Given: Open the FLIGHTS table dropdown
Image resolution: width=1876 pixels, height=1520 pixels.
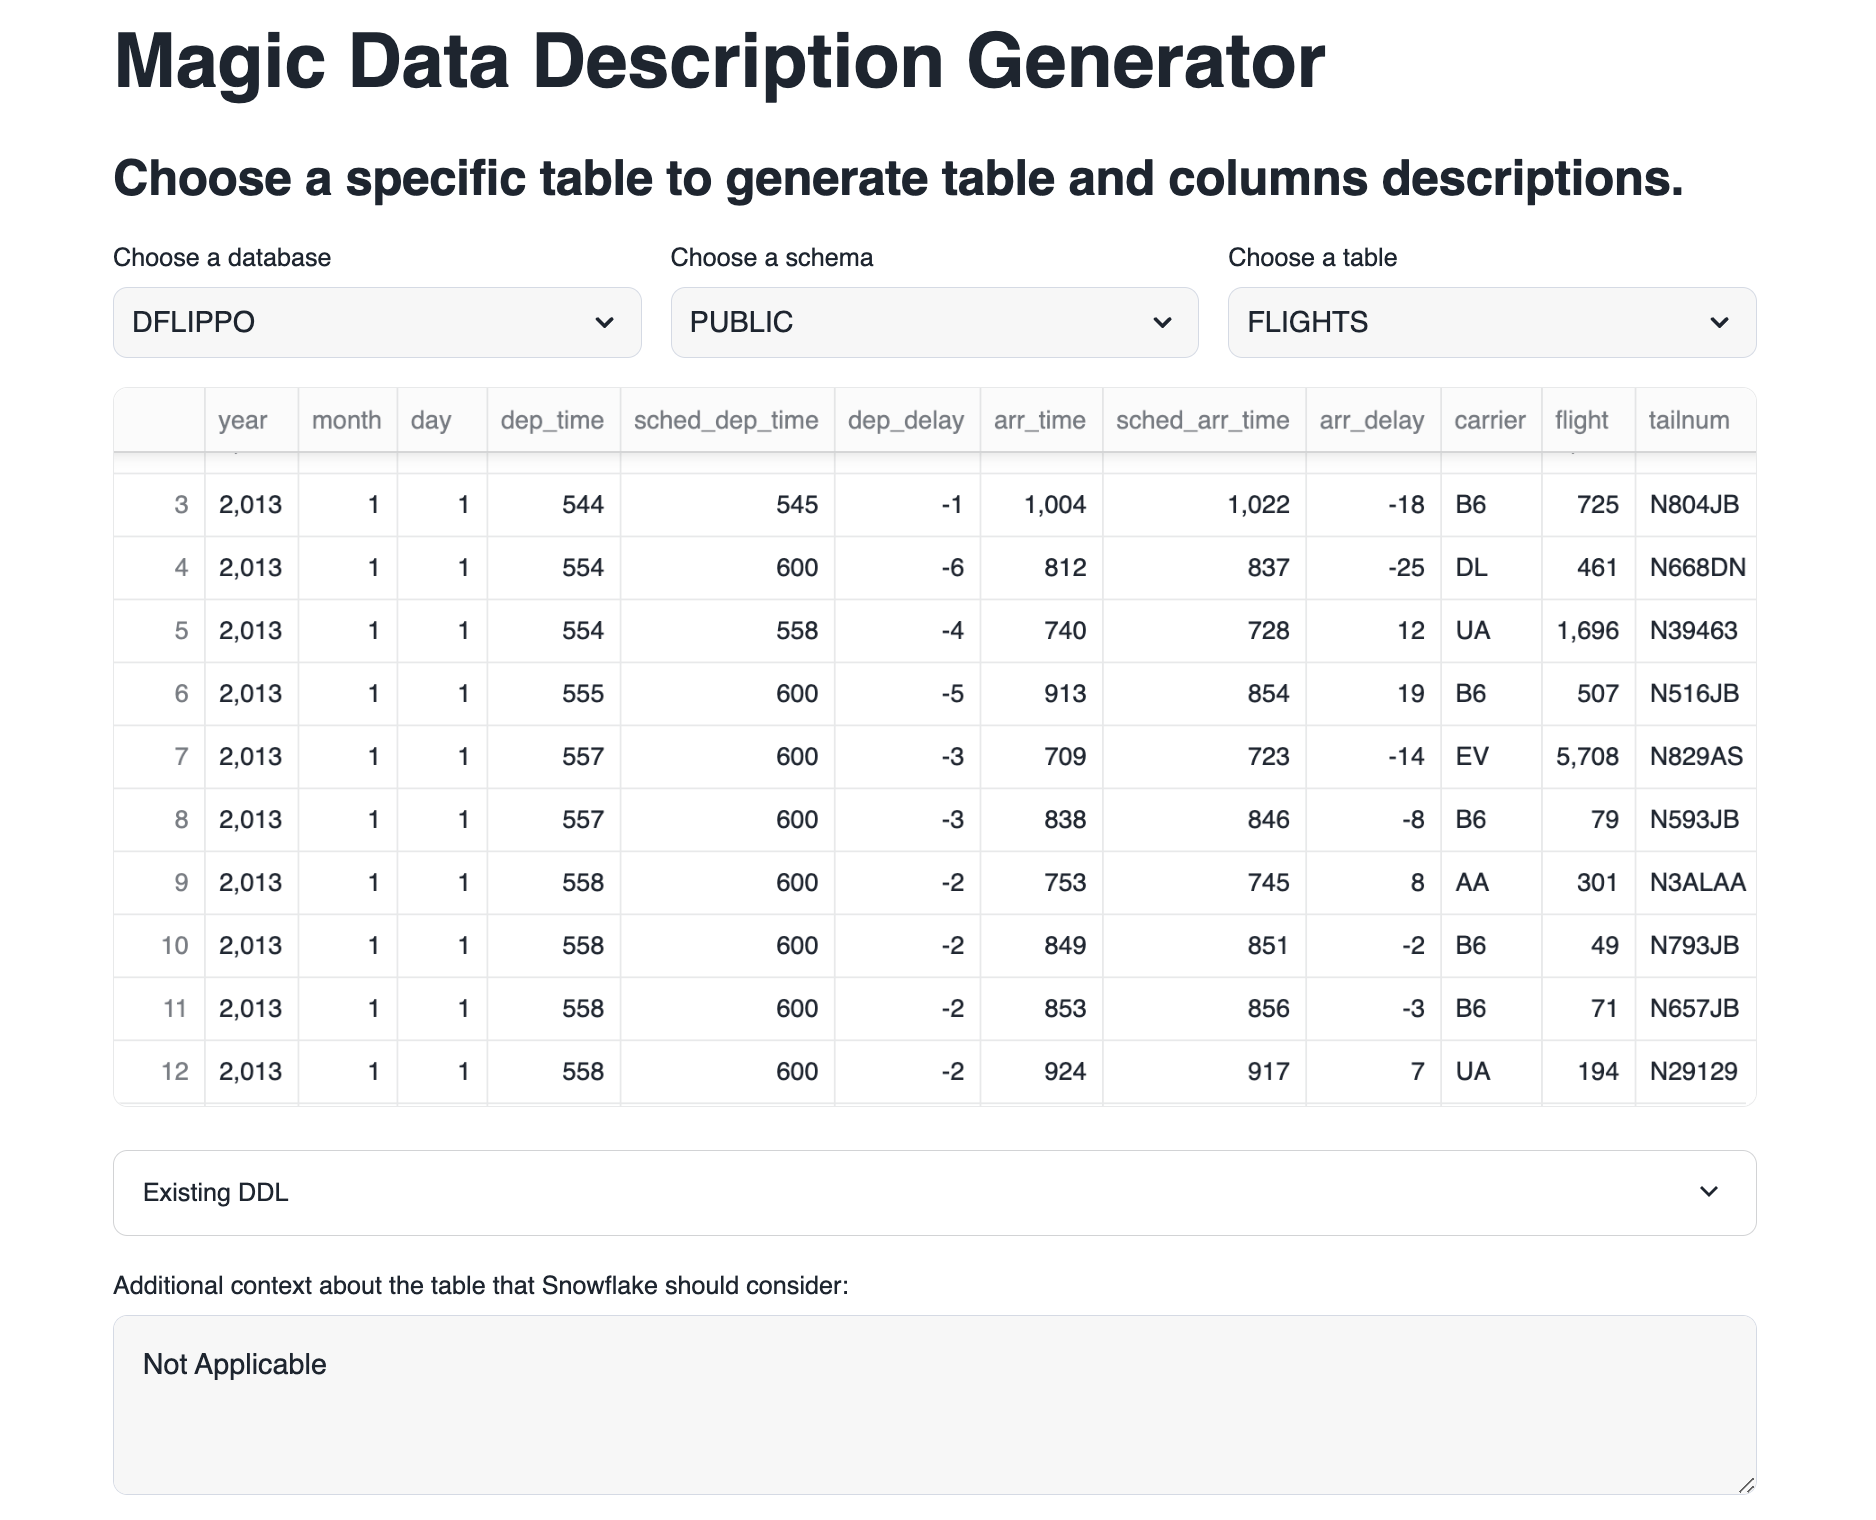Looking at the screenshot, I should pos(1491,322).
